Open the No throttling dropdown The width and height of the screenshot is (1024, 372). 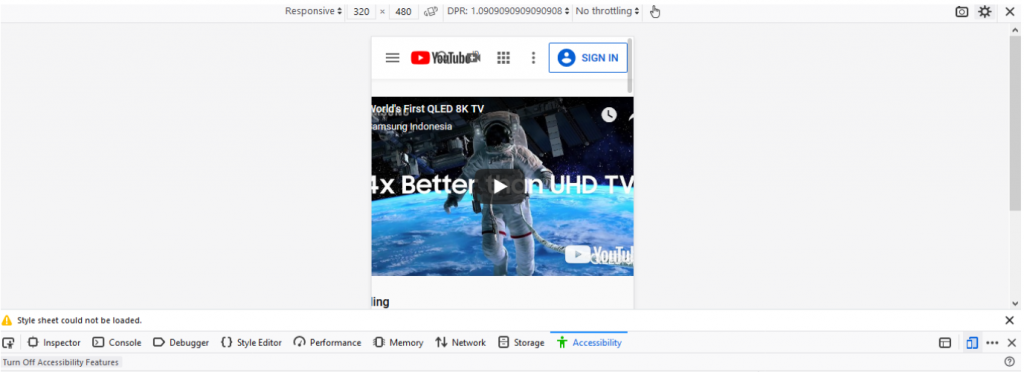coord(607,11)
